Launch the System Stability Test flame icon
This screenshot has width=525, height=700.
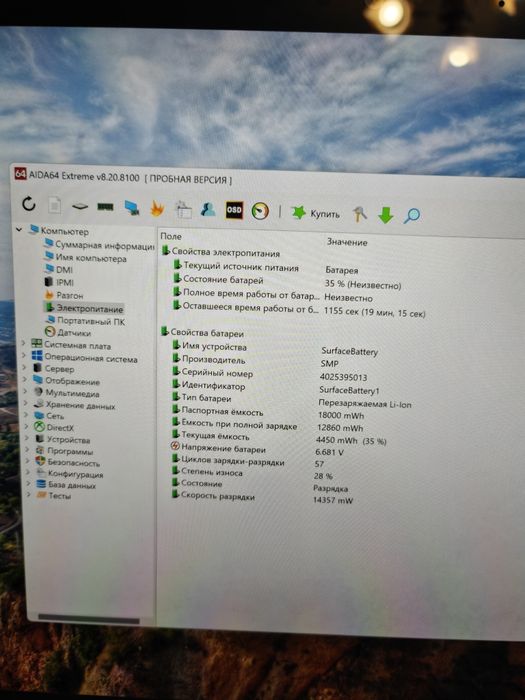click(x=157, y=208)
